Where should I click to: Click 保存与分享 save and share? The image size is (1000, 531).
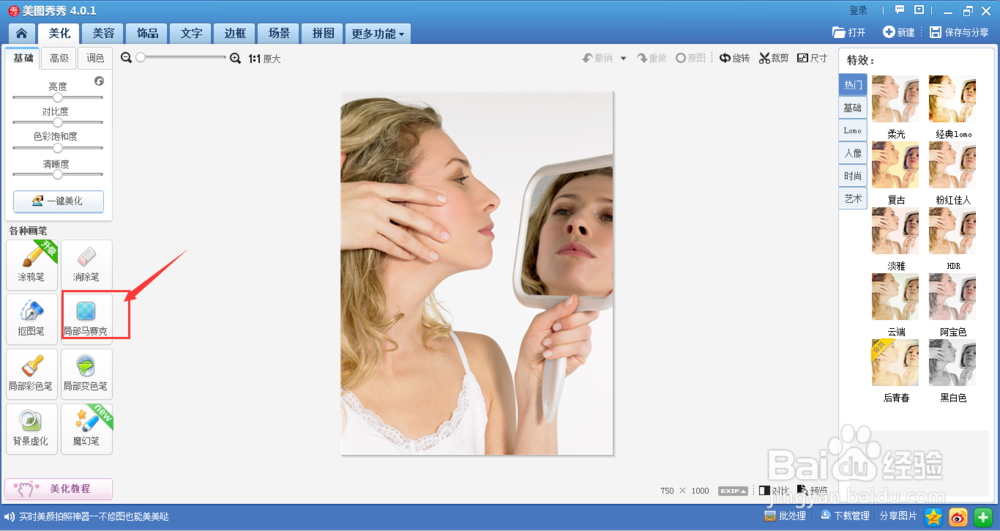[x=959, y=32]
